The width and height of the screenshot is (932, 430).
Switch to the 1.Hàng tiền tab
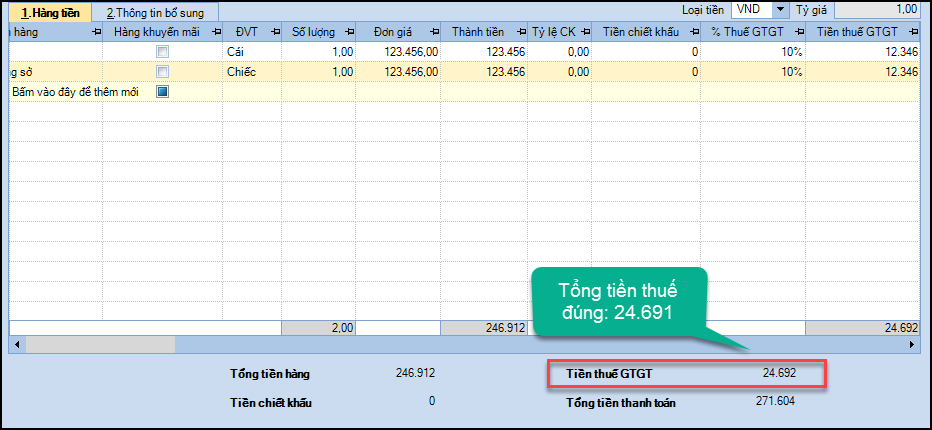pyautogui.click(x=51, y=12)
